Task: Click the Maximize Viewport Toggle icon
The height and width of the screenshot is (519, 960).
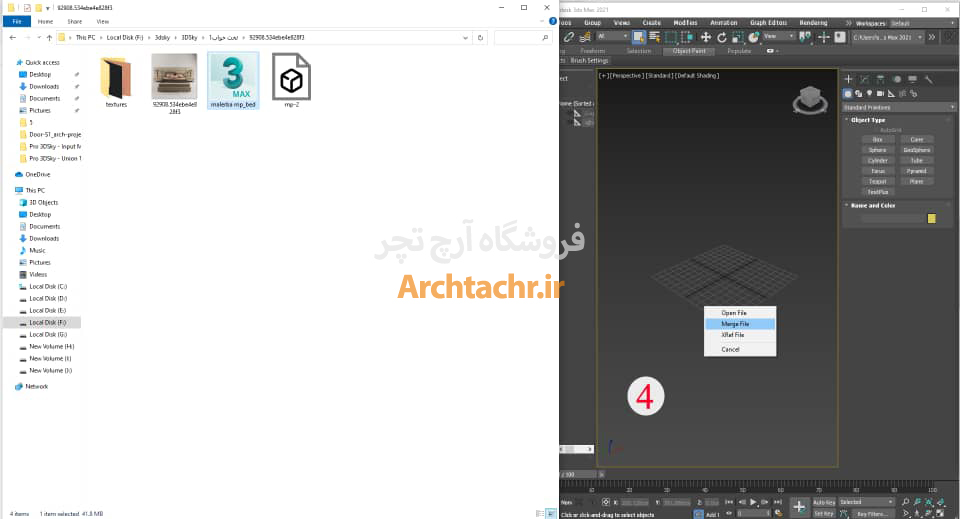Action: tap(940, 513)
